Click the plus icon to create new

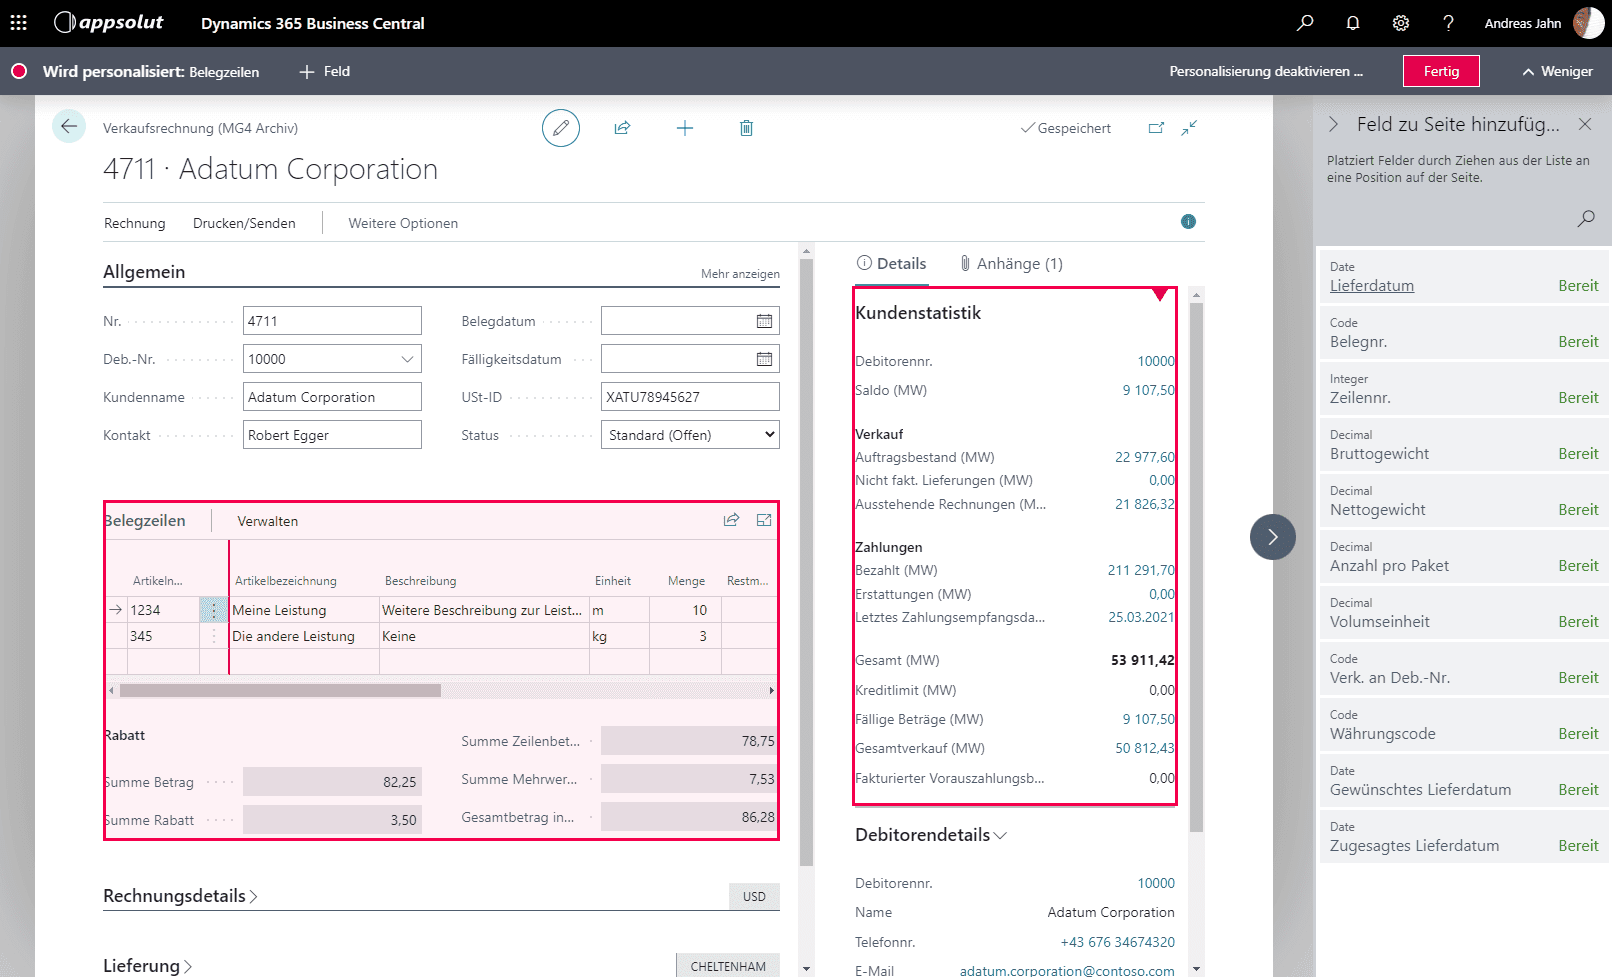[685, 128]
